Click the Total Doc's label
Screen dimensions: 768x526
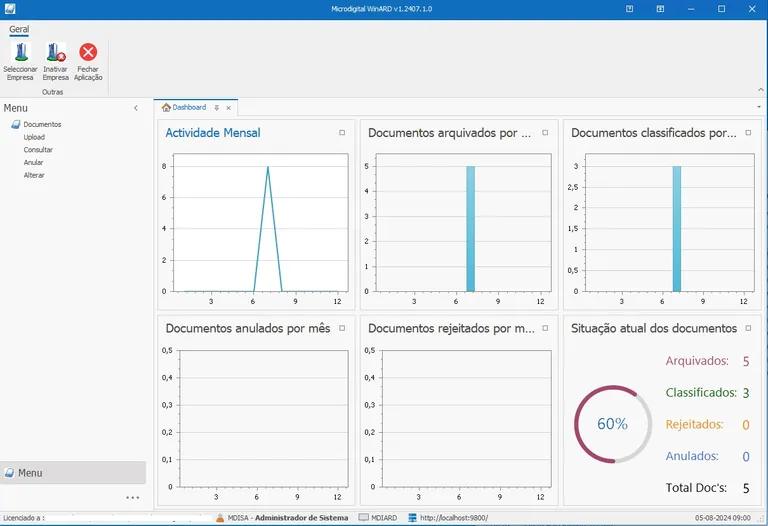[696, 488]
